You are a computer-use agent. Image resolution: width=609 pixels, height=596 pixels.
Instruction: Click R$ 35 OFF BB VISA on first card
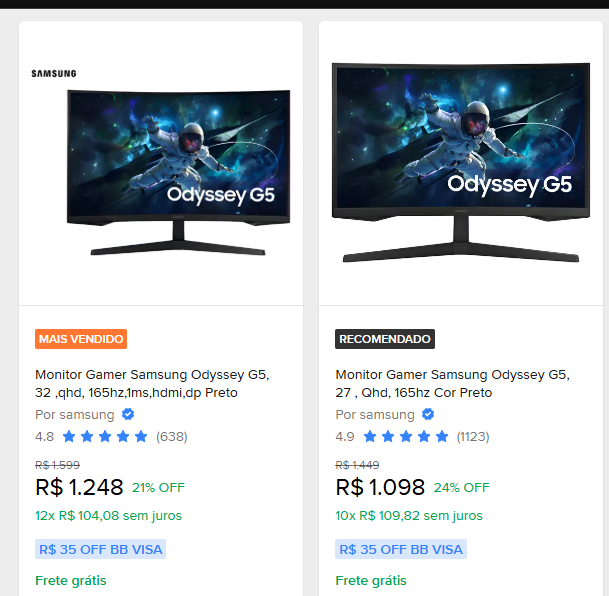click(x=100, y=549)
